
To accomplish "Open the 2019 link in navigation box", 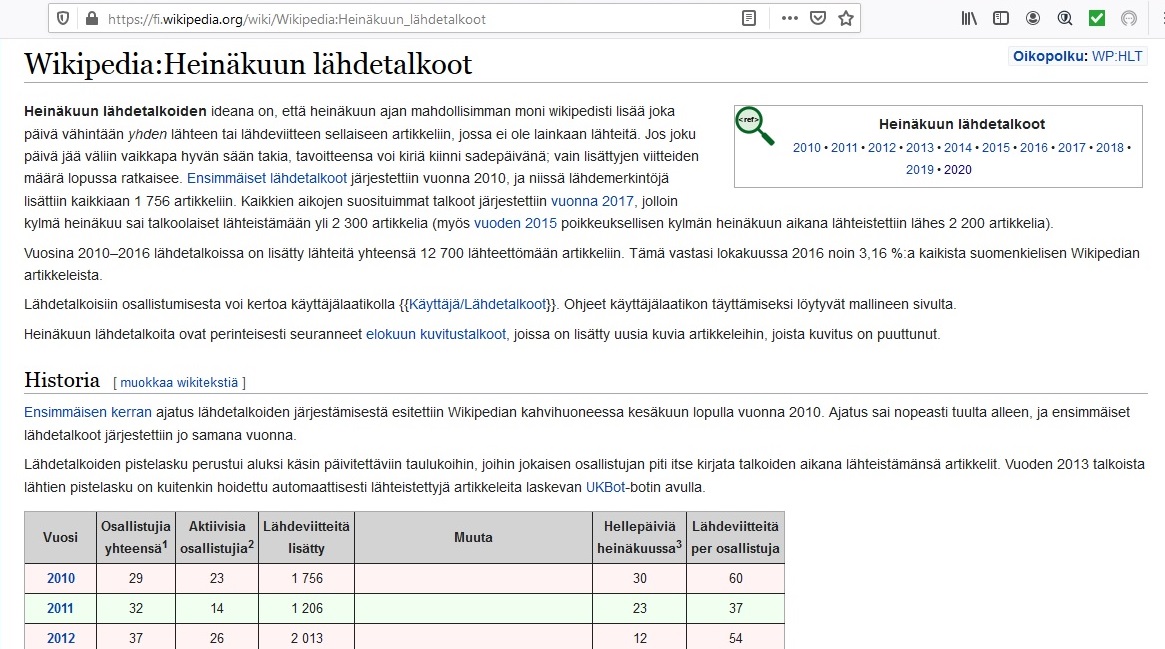I will pos(920,170).
